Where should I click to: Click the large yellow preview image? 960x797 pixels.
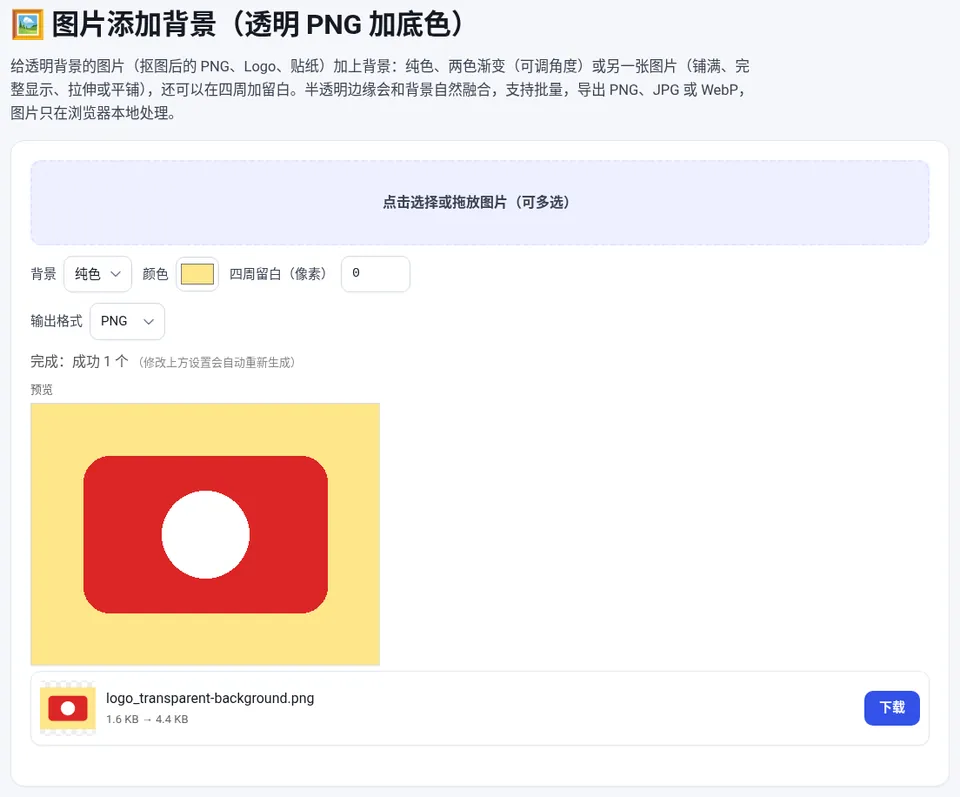click(205, 534)
